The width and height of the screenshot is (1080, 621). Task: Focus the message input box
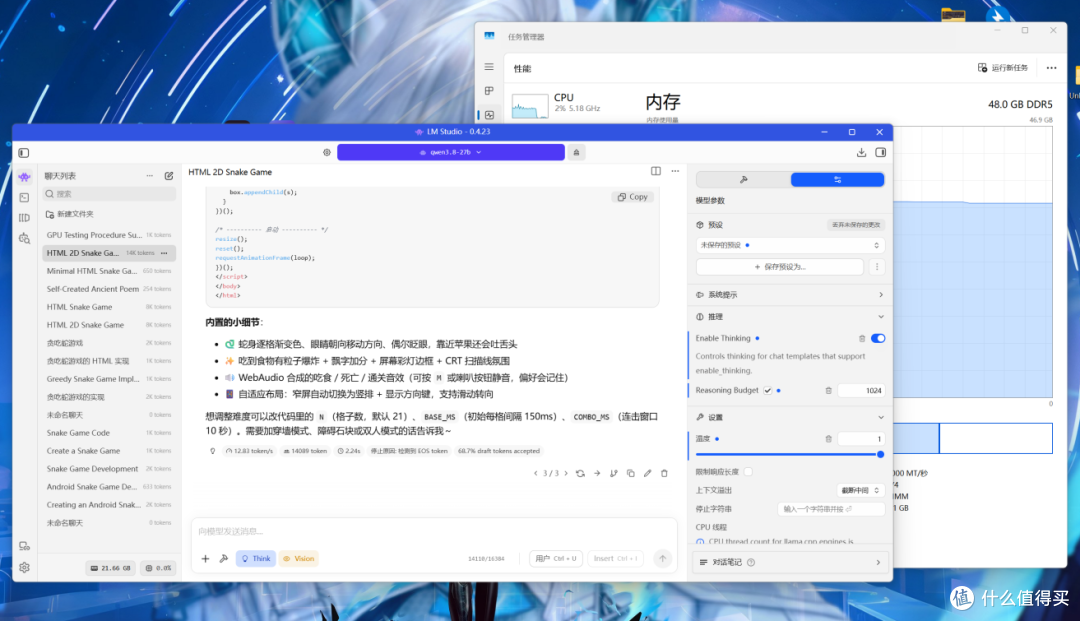coord(434,531)
